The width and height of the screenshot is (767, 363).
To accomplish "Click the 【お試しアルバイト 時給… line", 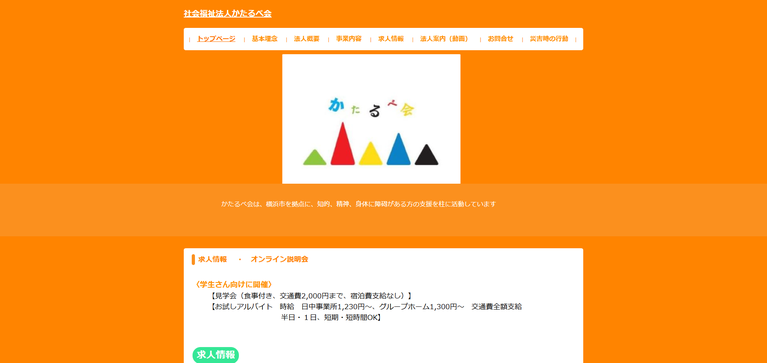I will (366, 307).
